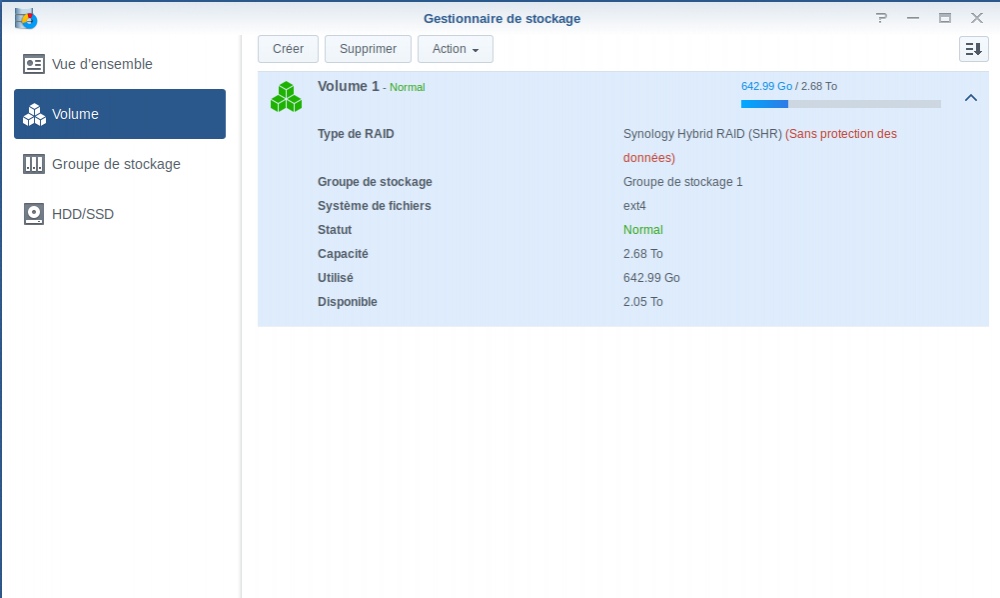
Task: Open help with the question mark icon
Action: point(881,18)
